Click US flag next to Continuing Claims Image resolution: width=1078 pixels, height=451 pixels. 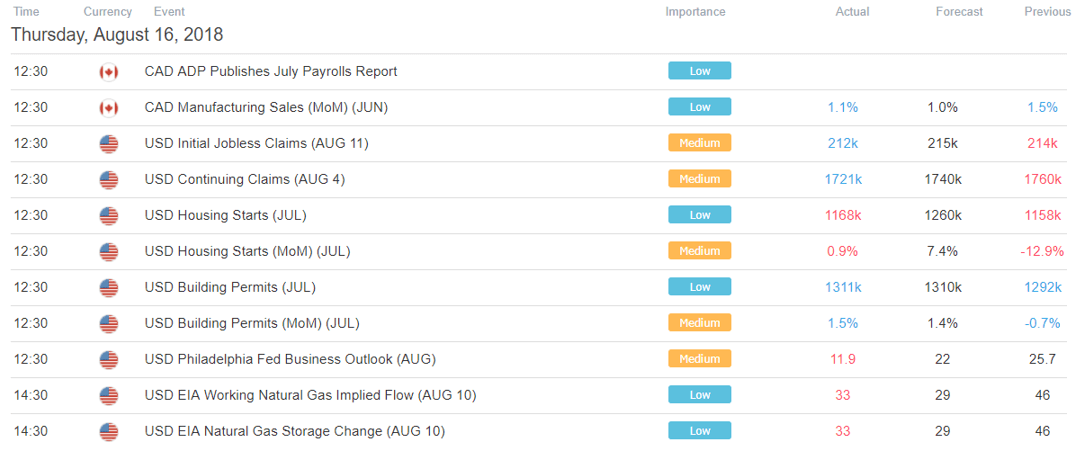(x=109, y=180)
